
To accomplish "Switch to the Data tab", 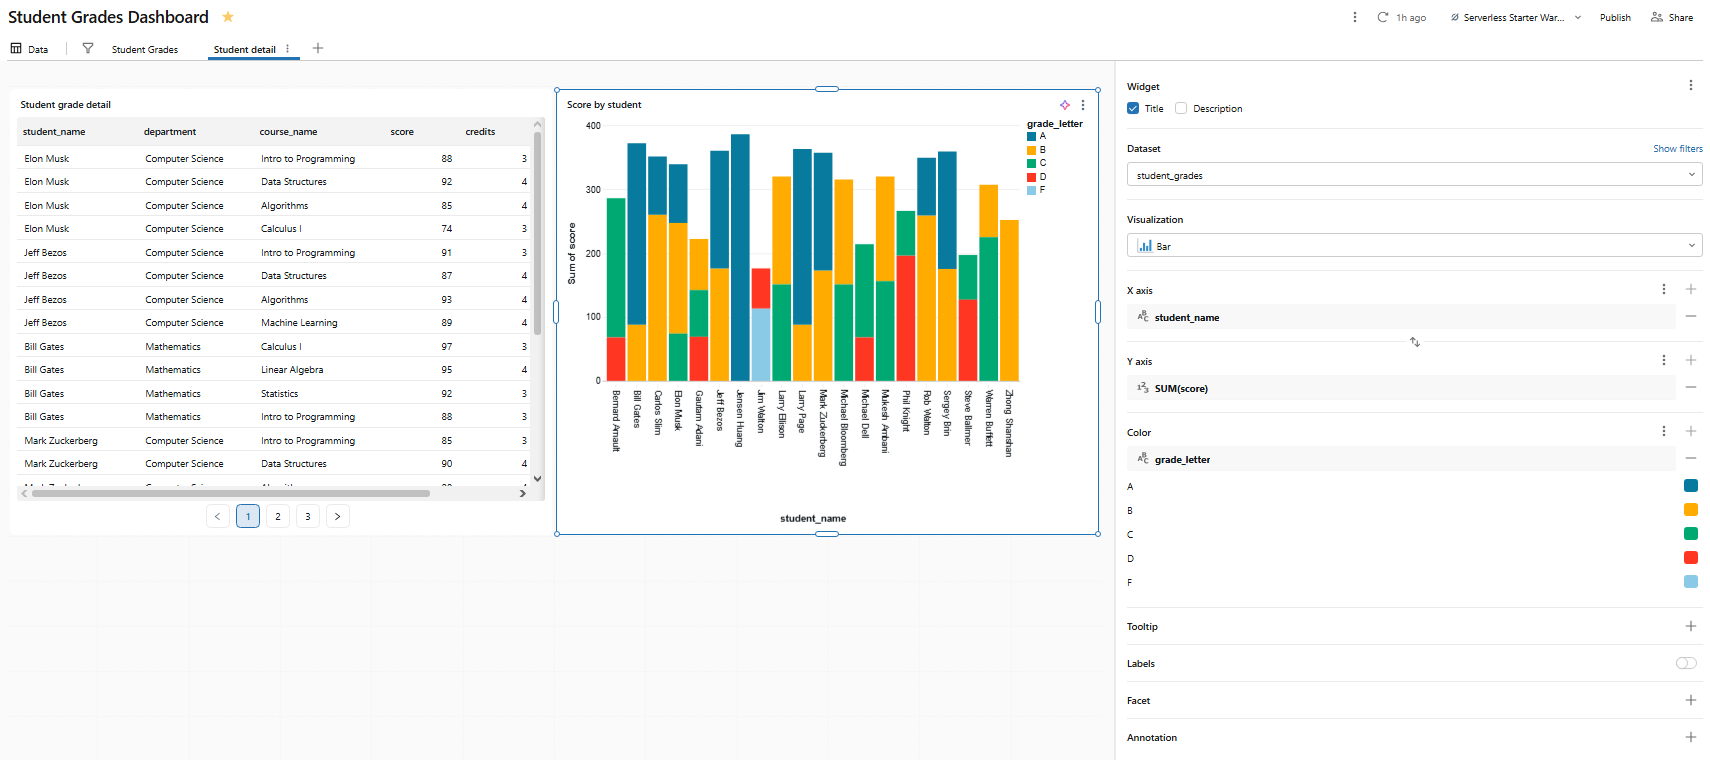I will pyautogui.click(x=29, y=49).
